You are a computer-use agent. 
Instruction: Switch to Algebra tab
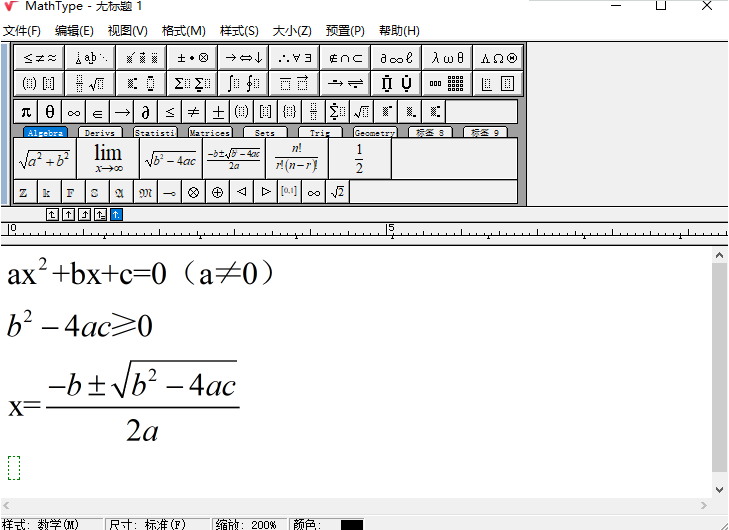point(45,132)
